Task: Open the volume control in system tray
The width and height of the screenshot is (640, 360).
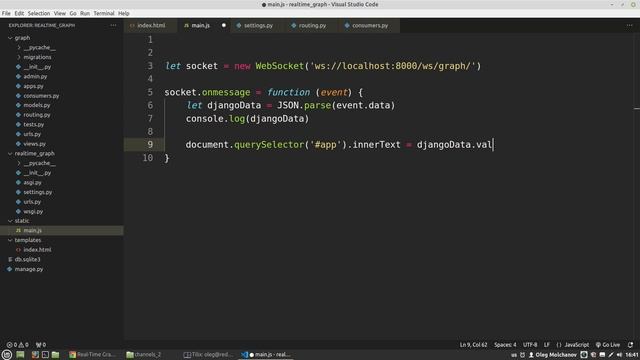Action: click(x=620, y=355)
